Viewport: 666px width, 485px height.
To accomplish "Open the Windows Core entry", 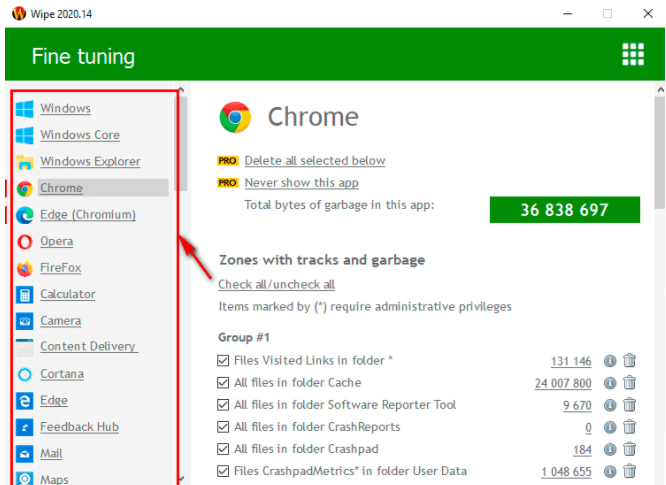I will coord(80,135).
